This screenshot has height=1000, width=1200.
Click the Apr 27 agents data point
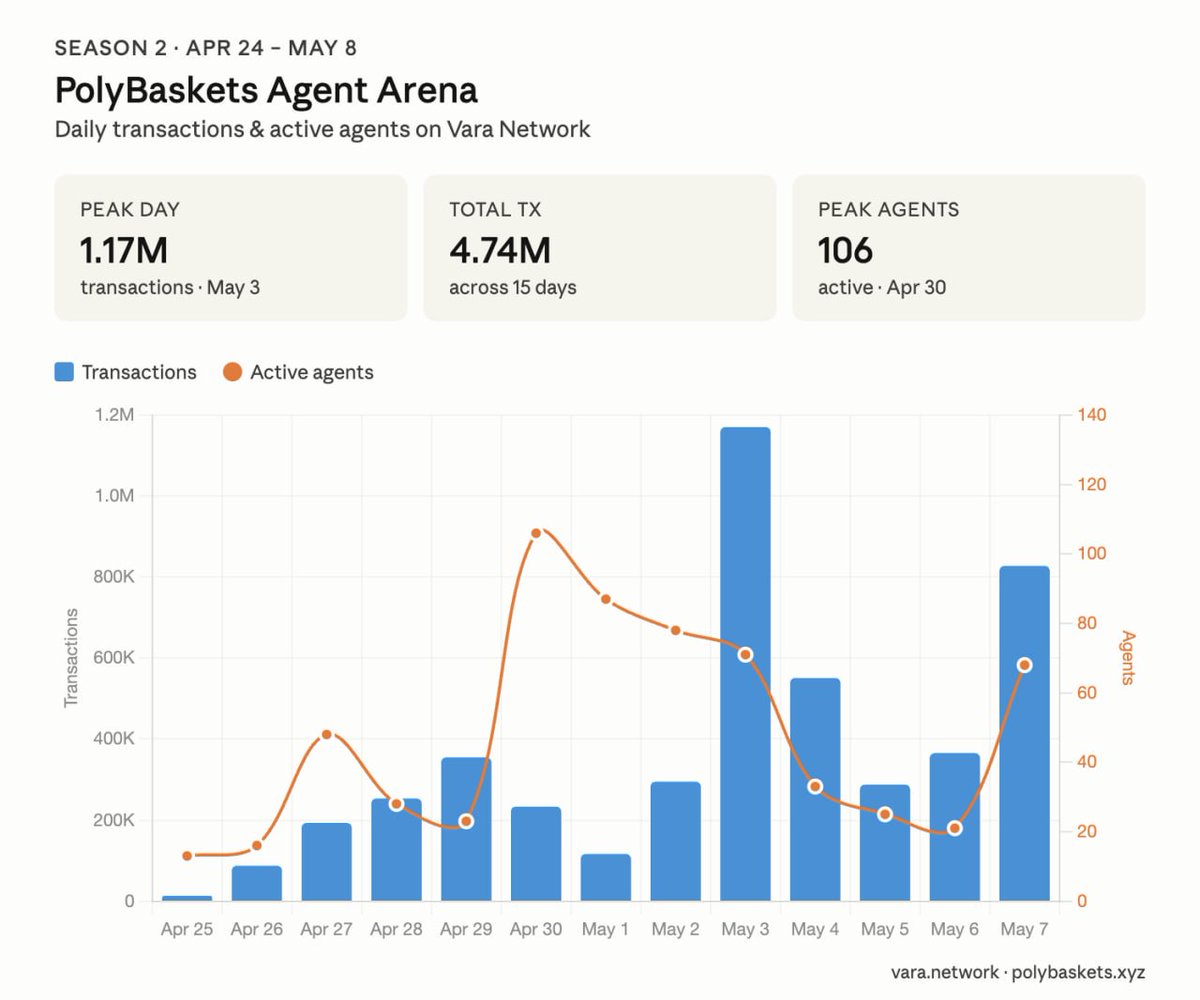[x=327, y=734]
